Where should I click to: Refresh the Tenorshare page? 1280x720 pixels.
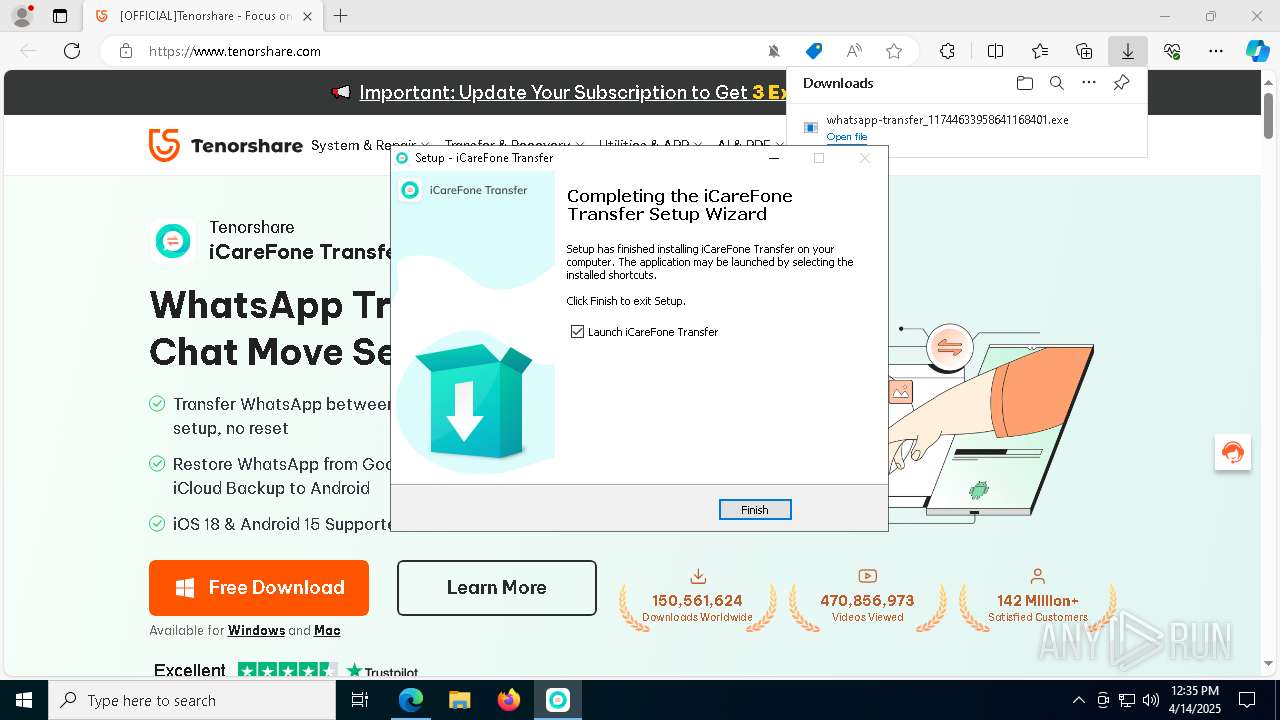[72, 51]
